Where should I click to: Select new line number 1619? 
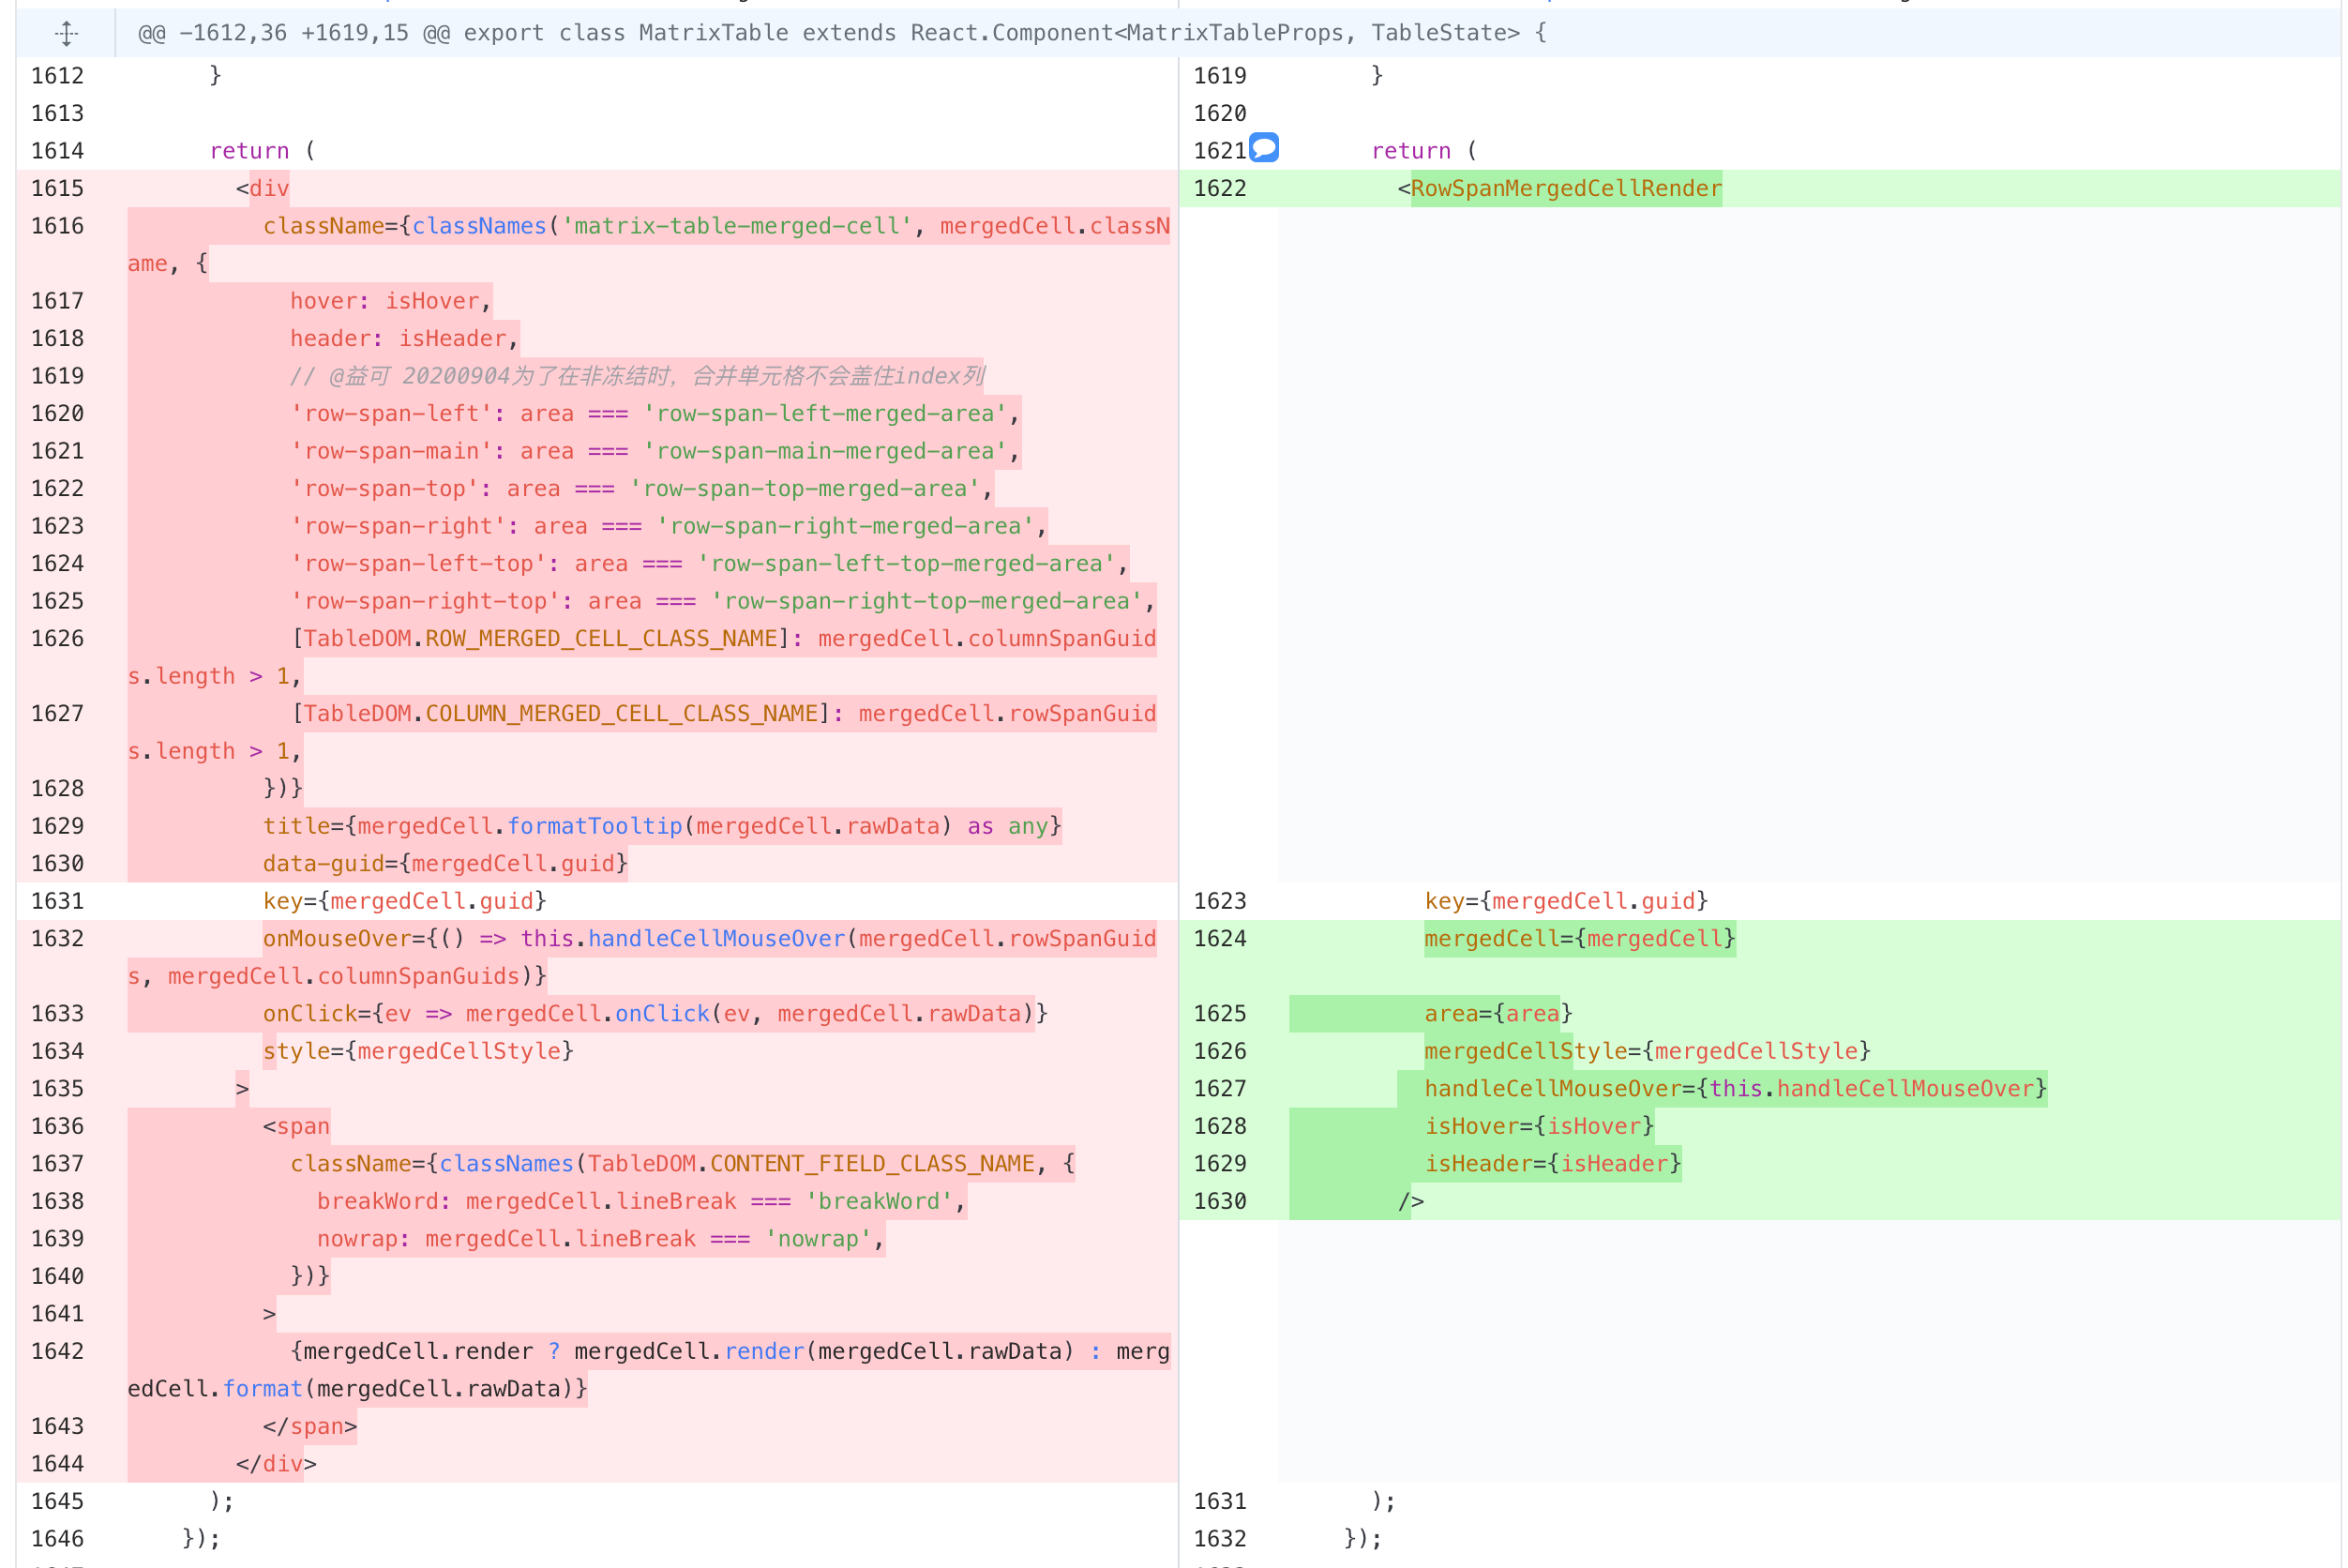(1220, 76)
